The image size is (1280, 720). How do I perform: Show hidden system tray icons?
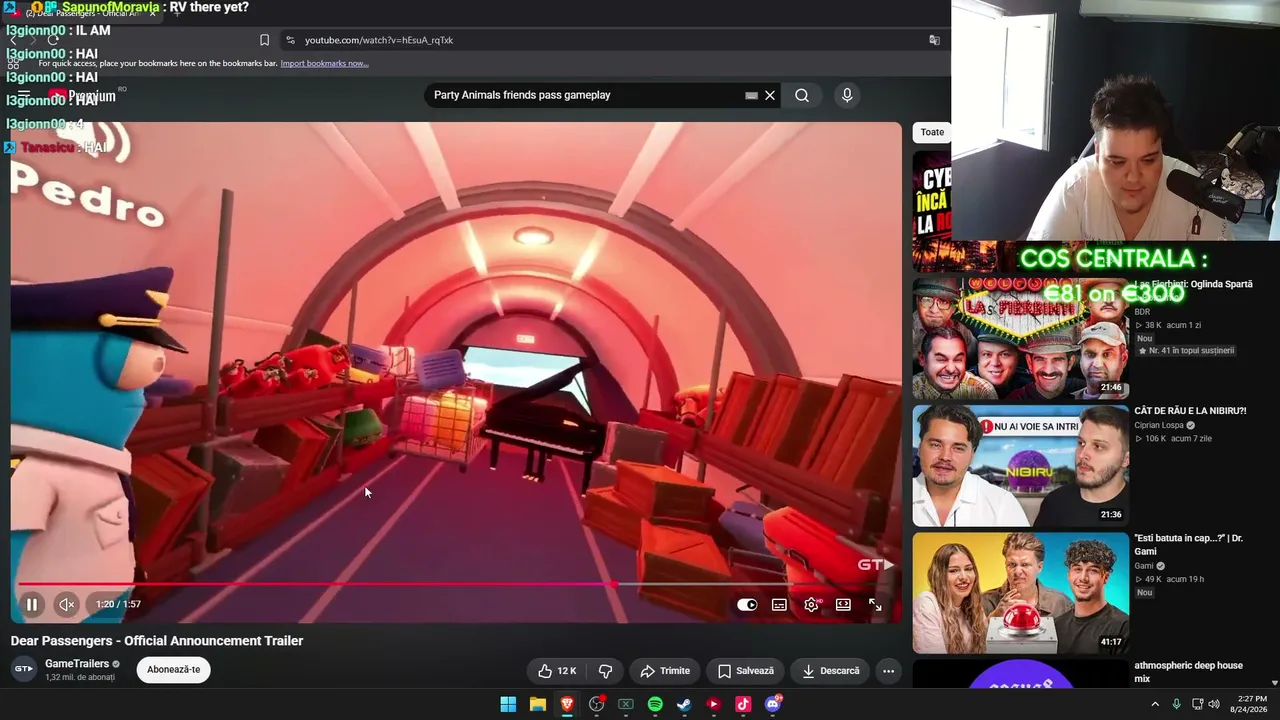point(1155,704)
